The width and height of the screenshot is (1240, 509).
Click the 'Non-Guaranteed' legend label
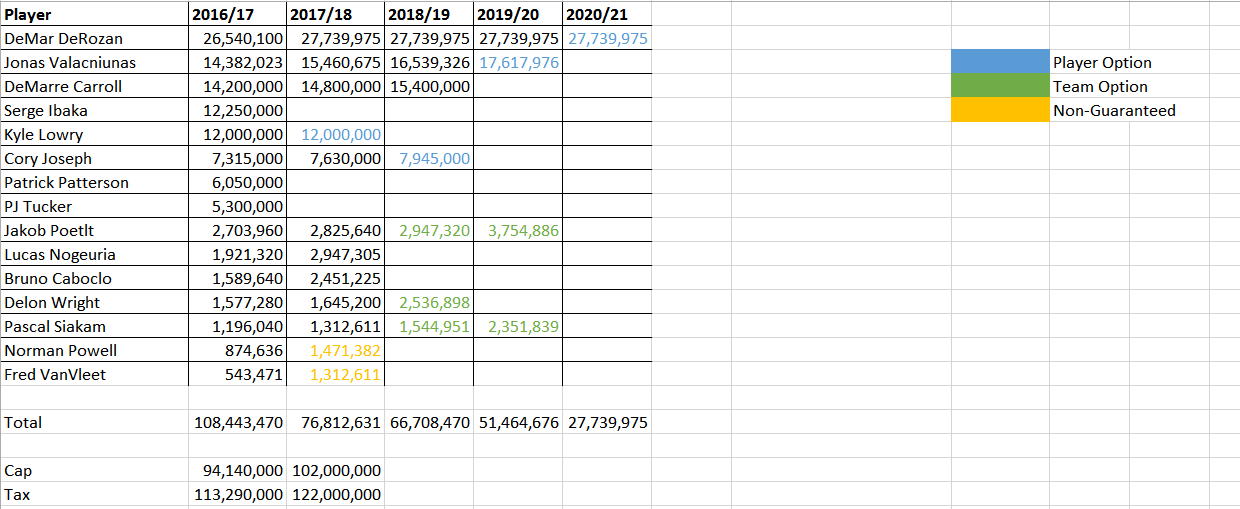1114,111
